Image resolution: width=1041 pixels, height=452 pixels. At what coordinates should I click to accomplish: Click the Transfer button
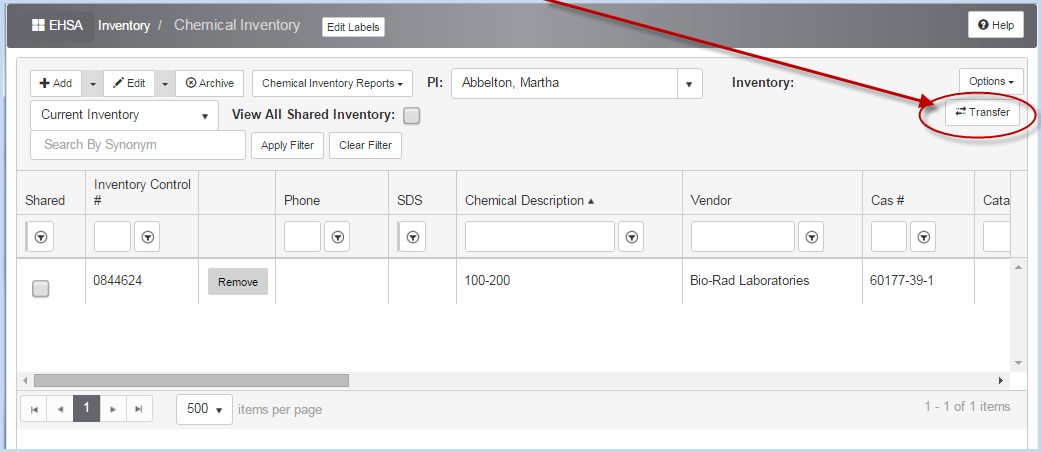[982, 112]
